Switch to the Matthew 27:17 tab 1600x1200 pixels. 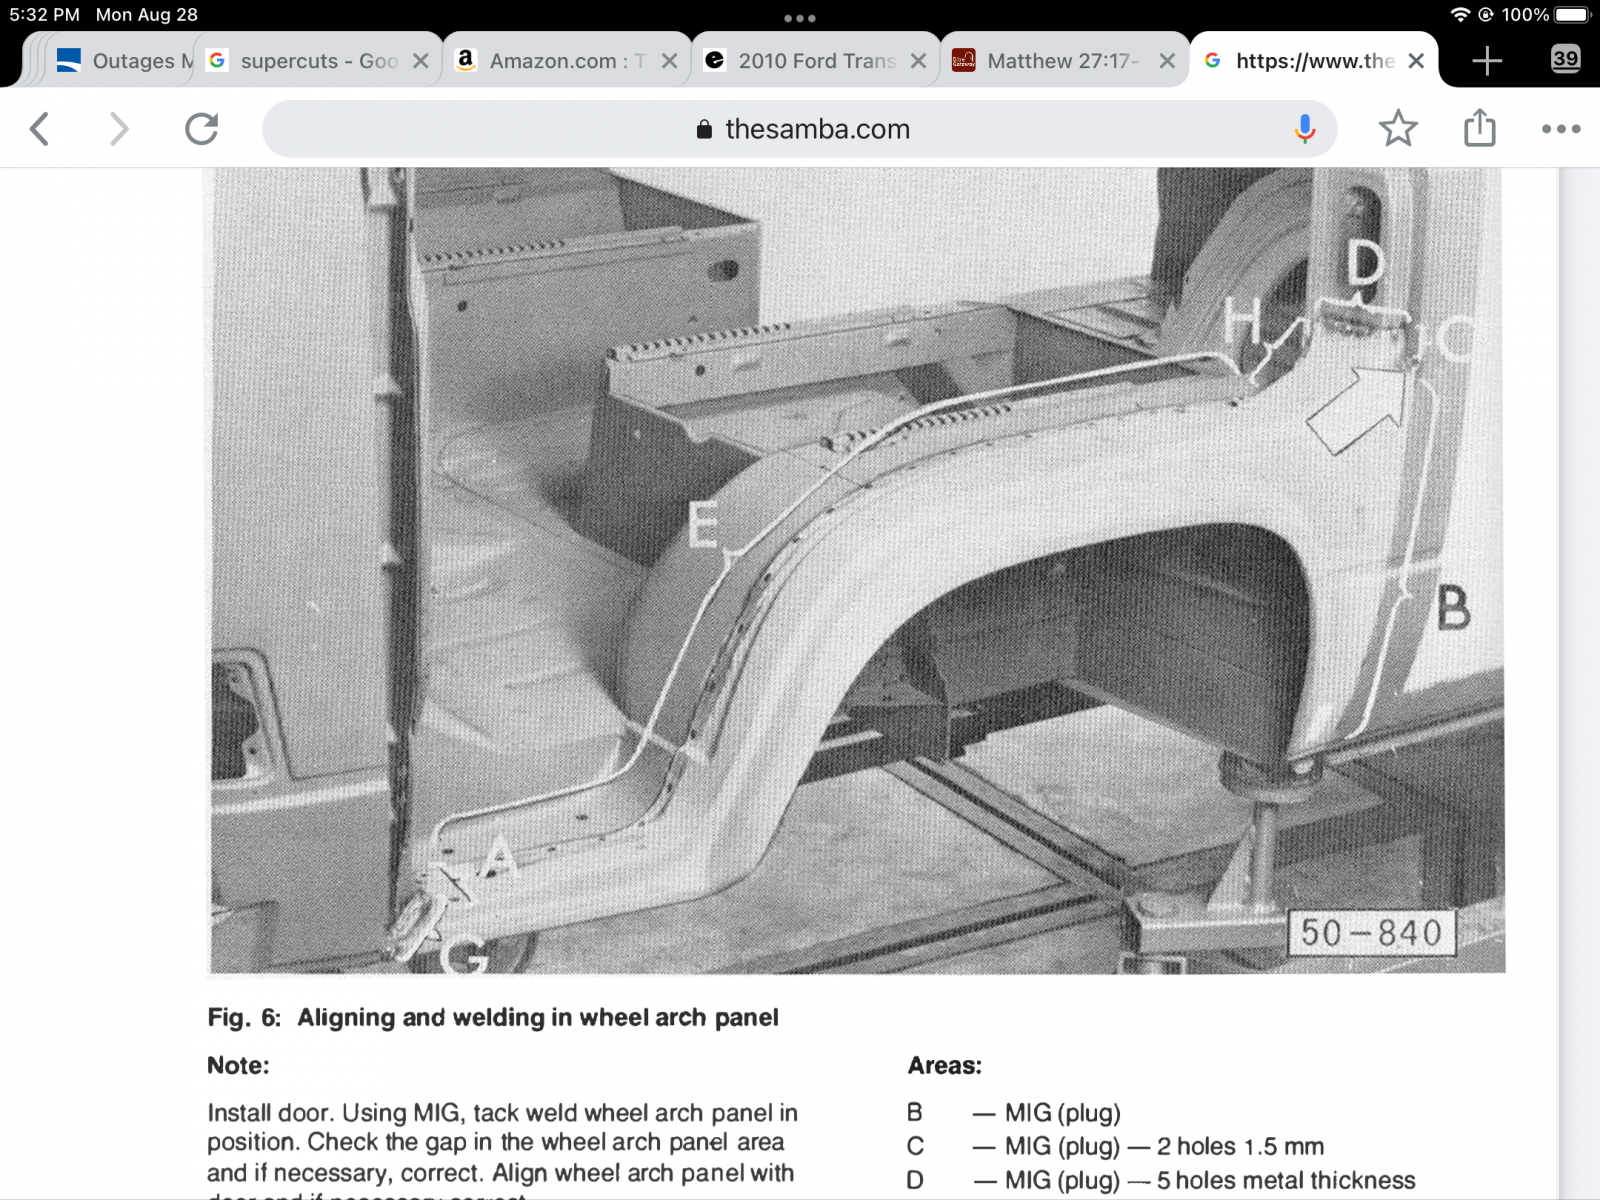click(1055, 61)
